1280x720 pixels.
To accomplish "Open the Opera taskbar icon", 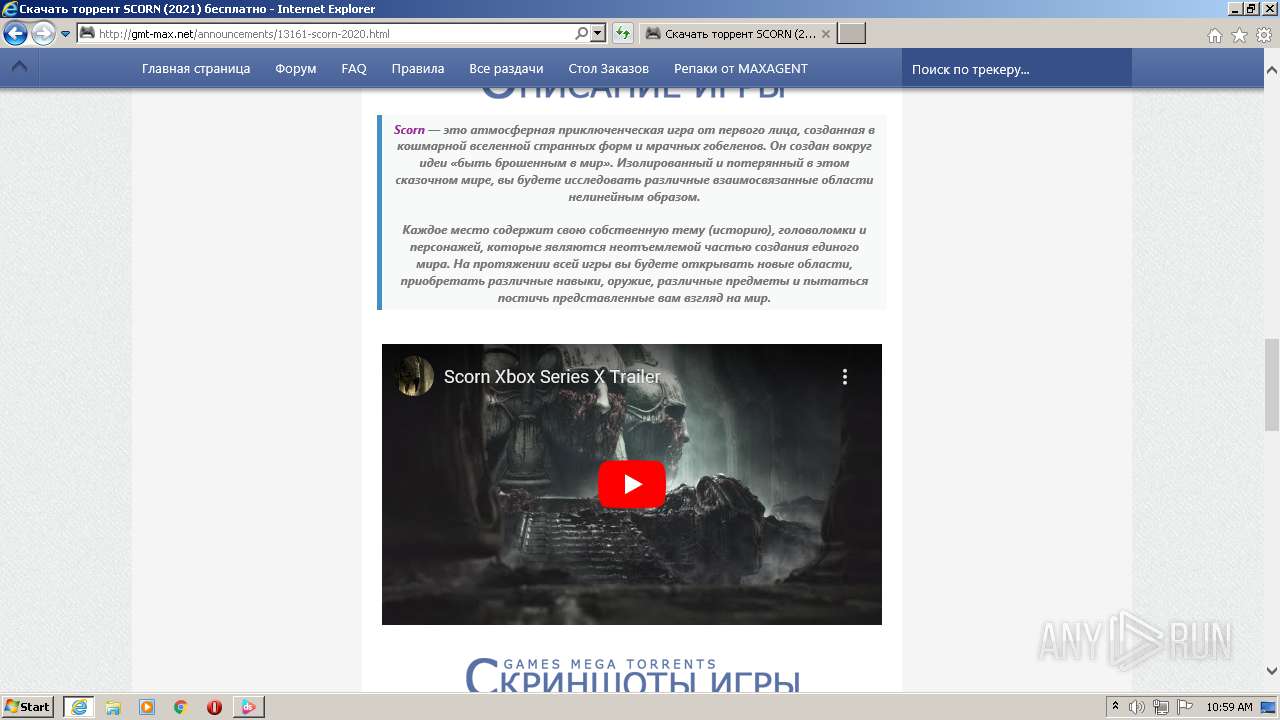I will tap(214, 707).
